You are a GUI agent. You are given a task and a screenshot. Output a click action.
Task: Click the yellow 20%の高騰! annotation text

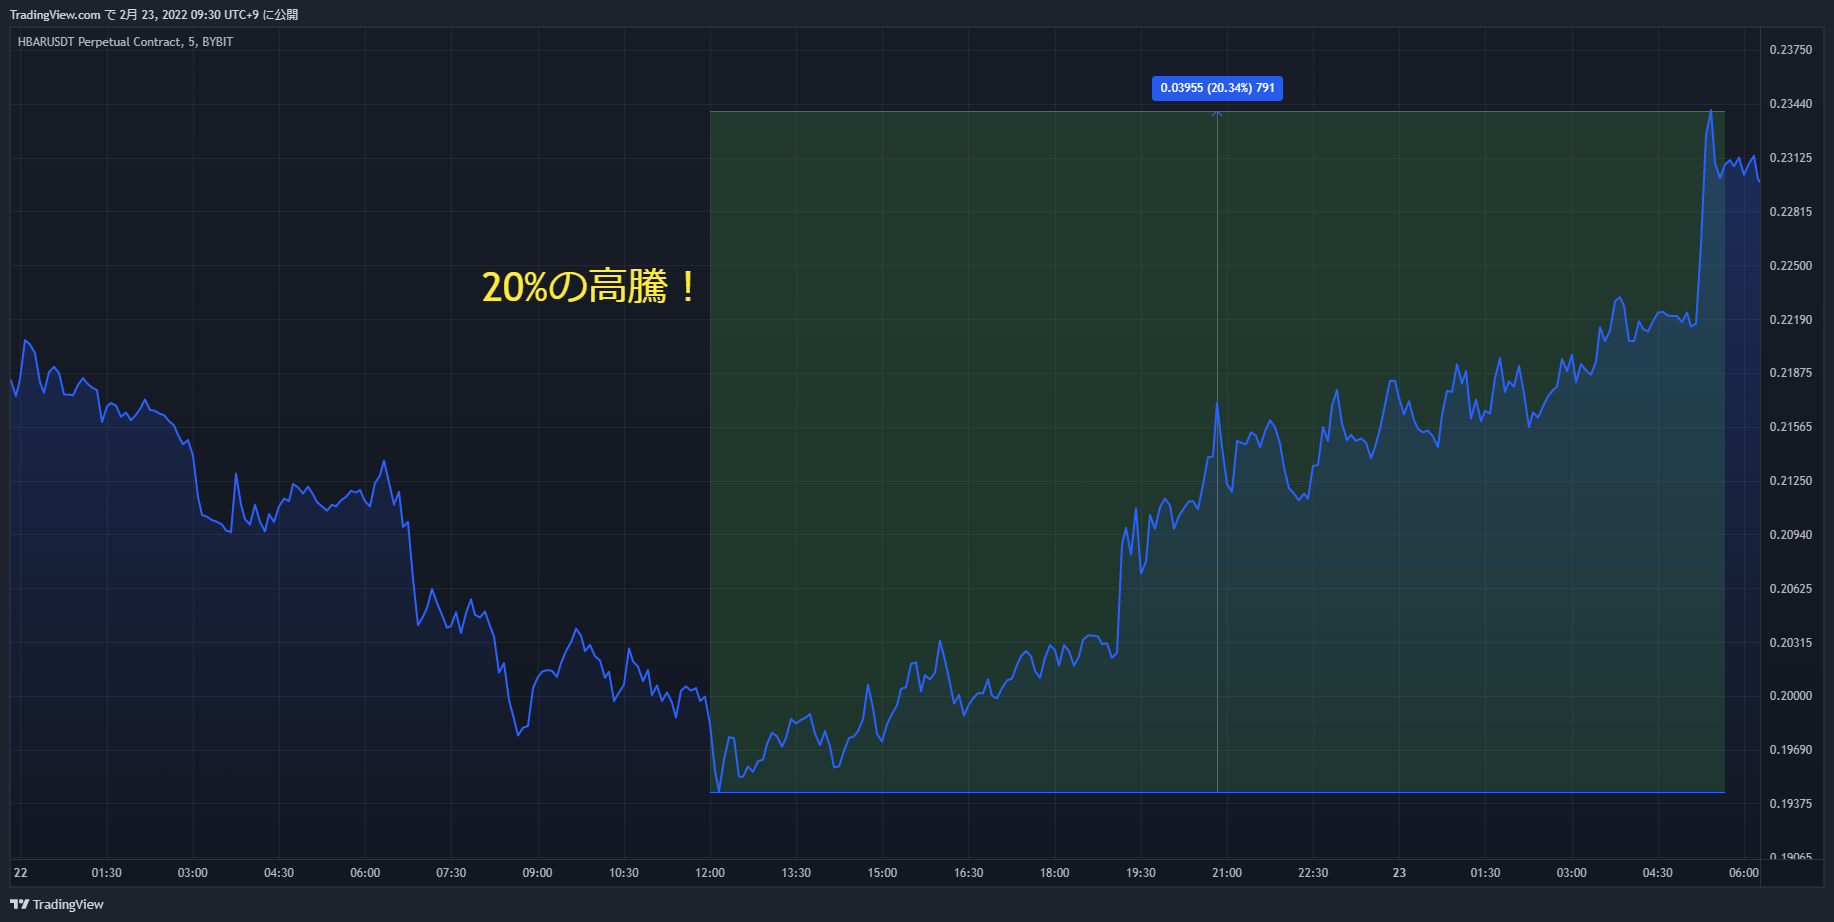(x=589, y=287)
